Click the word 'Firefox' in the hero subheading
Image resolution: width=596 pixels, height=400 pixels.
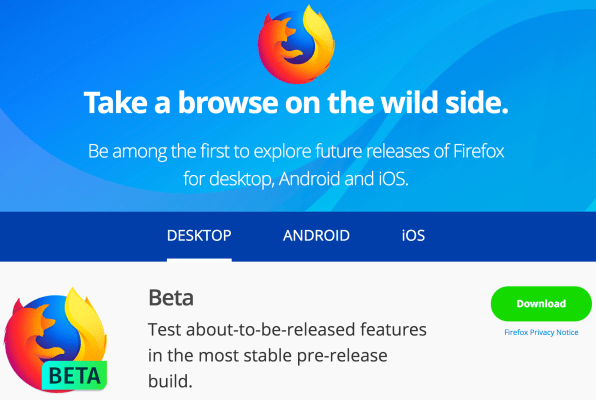pyautogui.click(x=479, y=151)
